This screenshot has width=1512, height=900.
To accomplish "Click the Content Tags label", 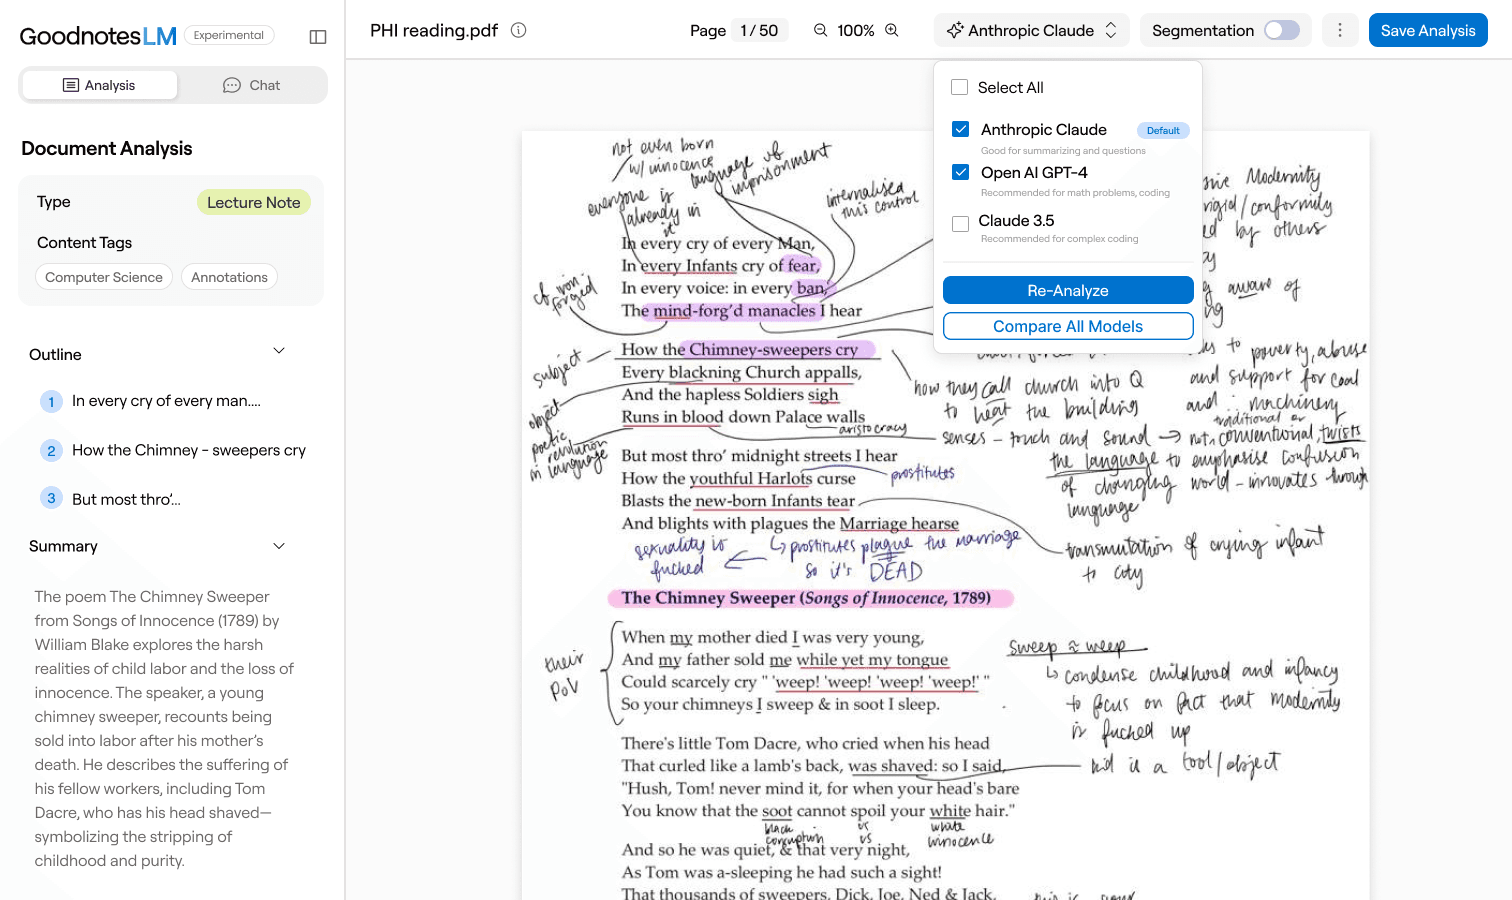I will (x=85, y=242).
